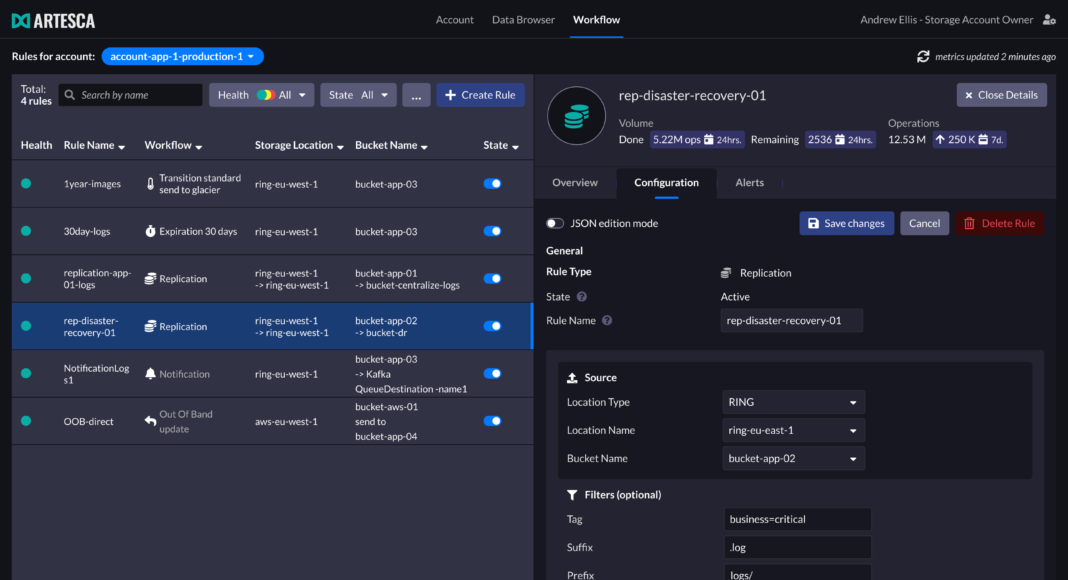The width and height of the screenshot is (1068, 580).
Task: Click the Rule Type replication icon
Action: coord(726,273)
